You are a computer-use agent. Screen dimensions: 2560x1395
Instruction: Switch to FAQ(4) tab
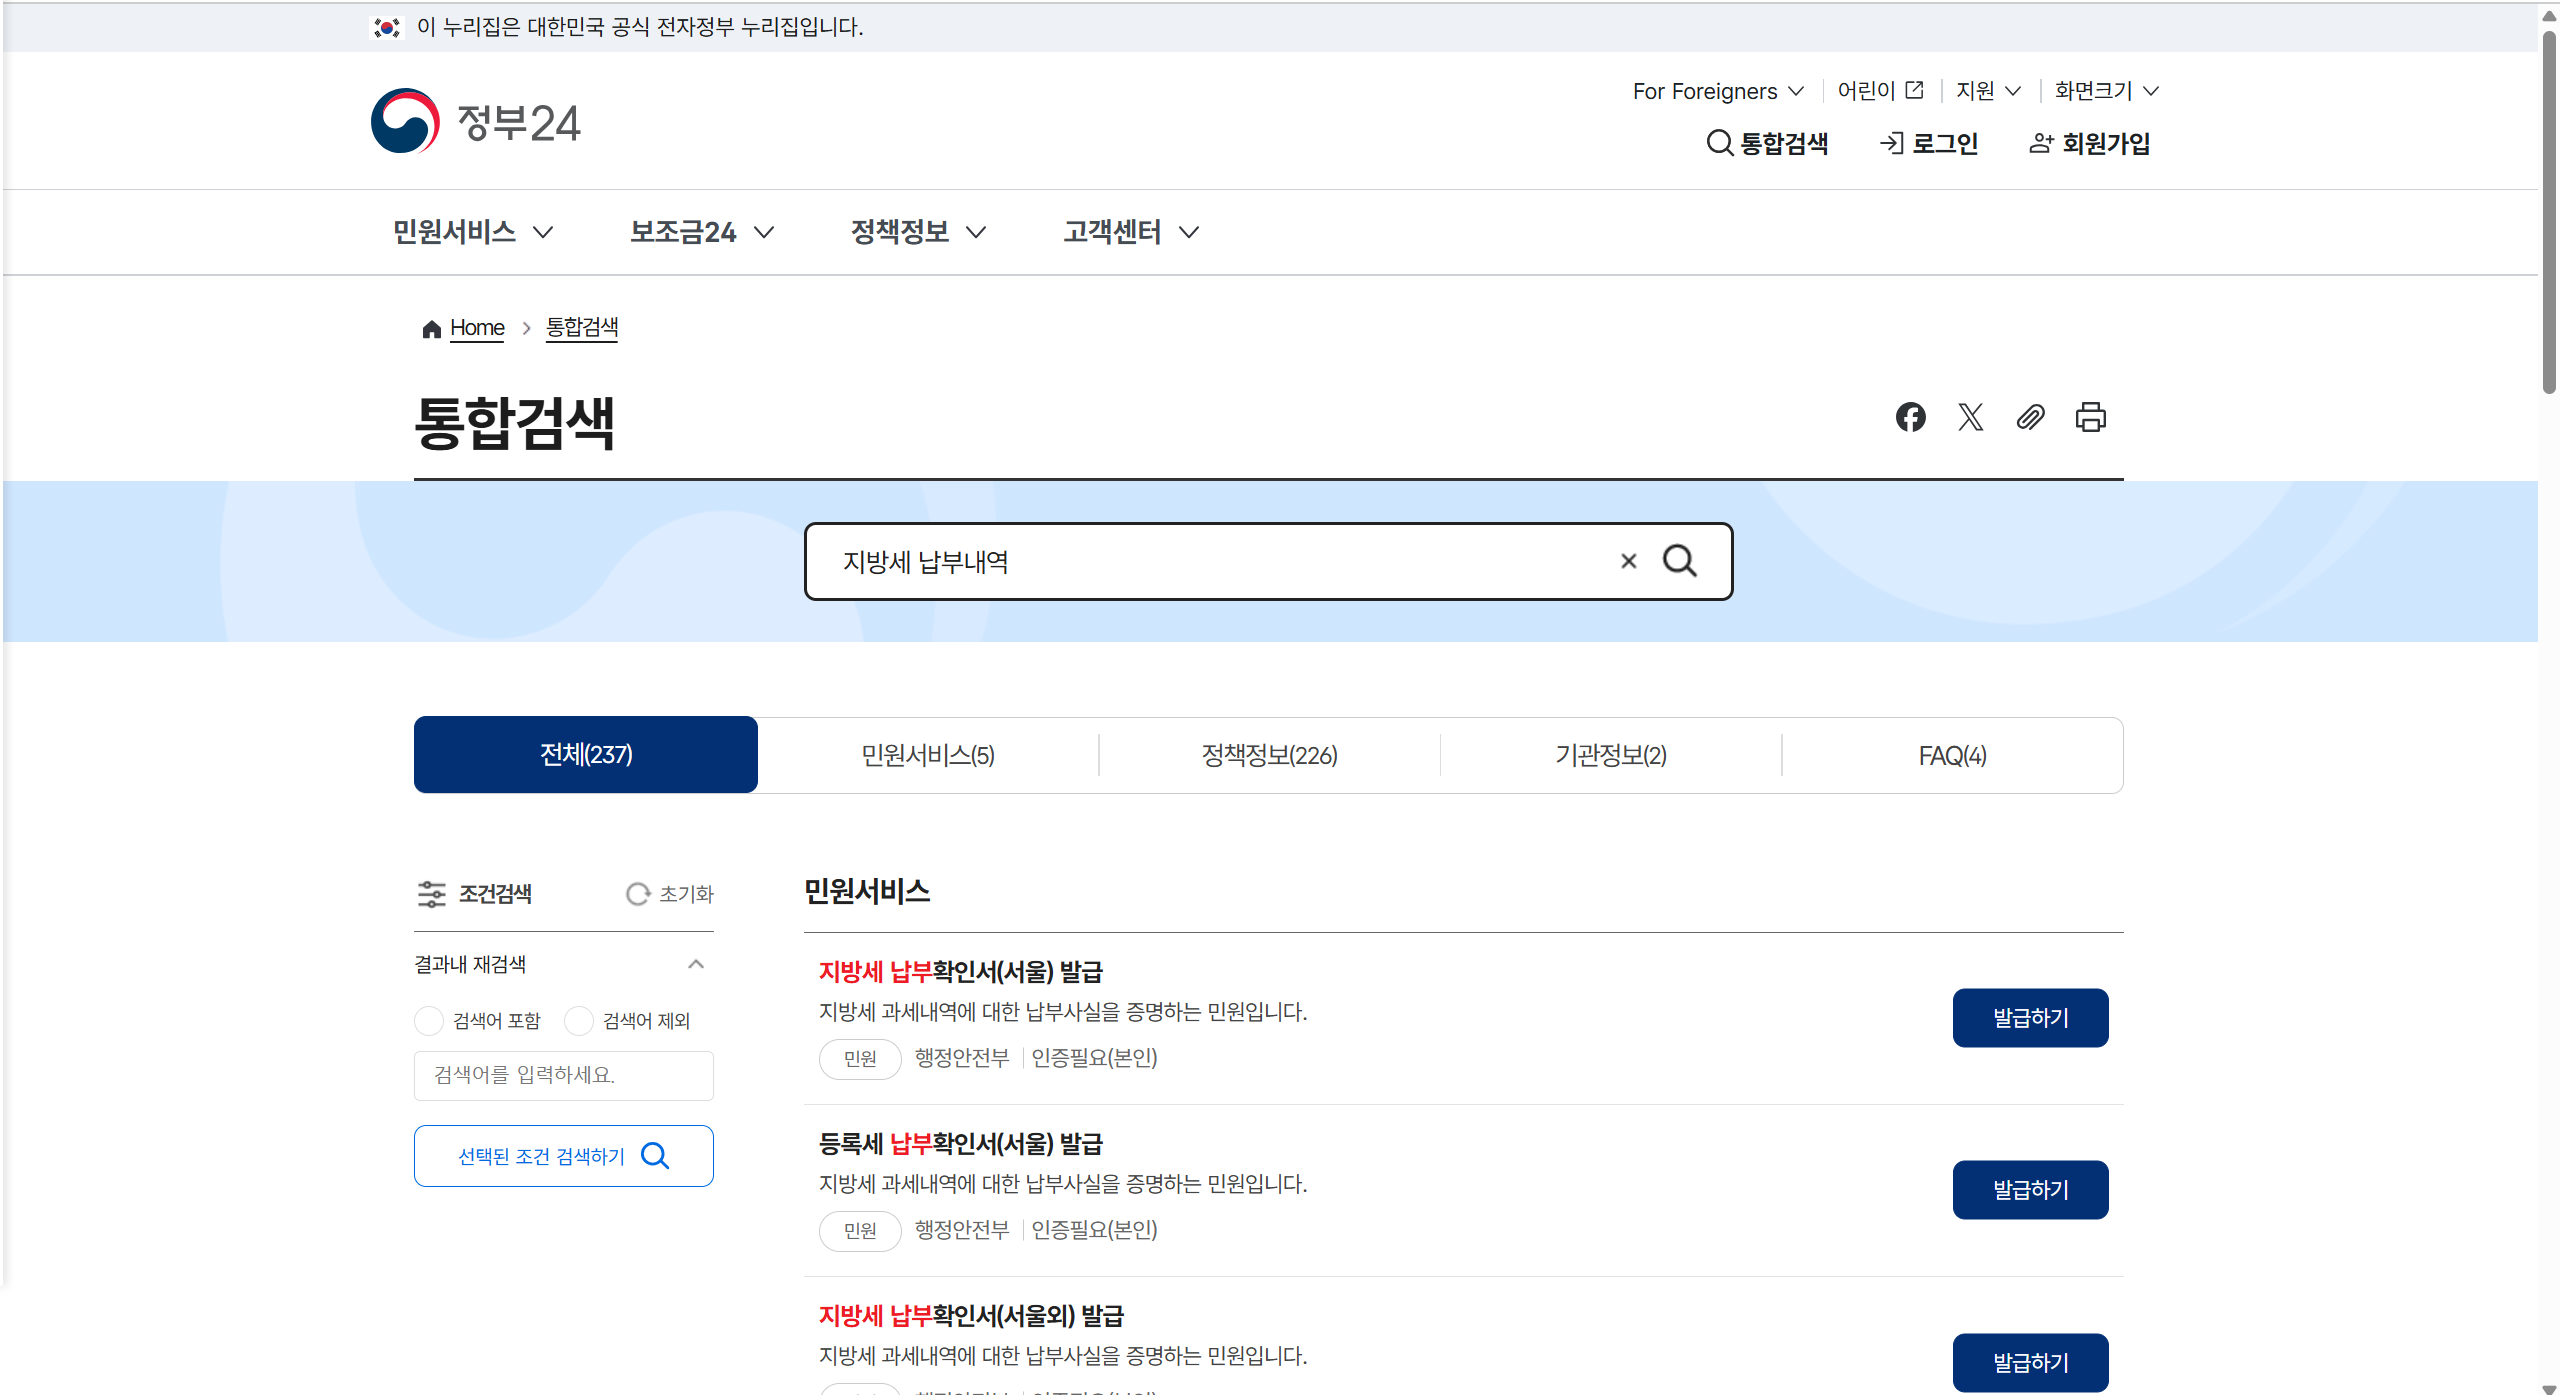coord(1952,755)
